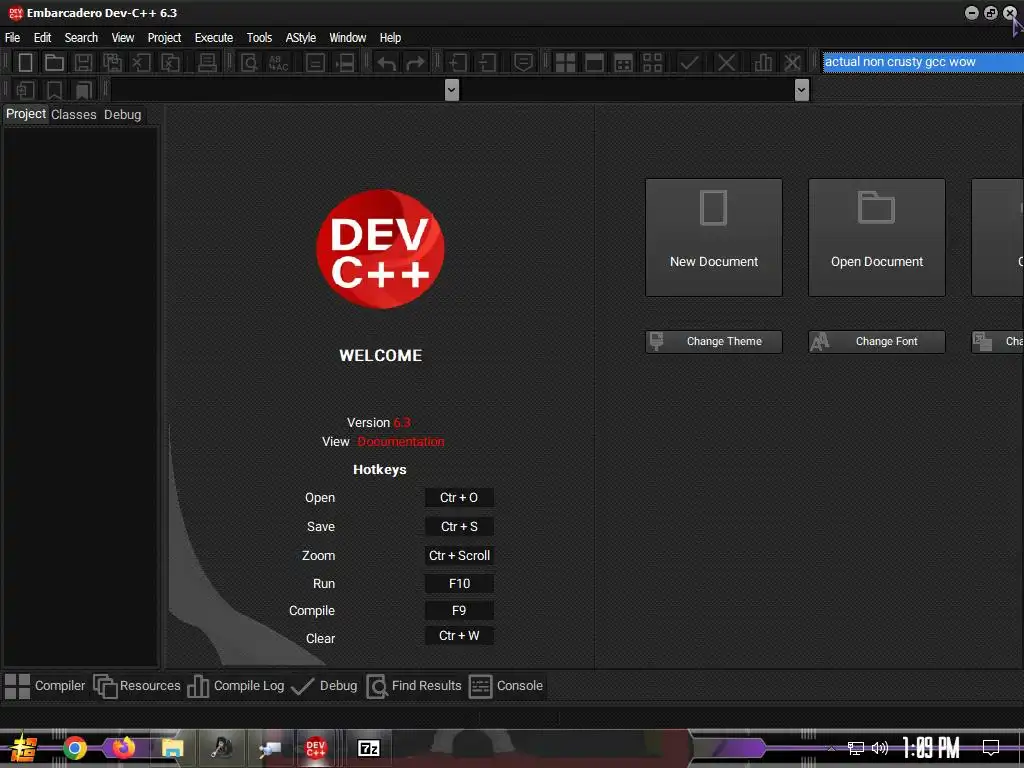Image resolution: width=1024 pixels, height=768 pixels.
Task: Click the filled Goto Bookmark icon
Action: pos(84,89)
